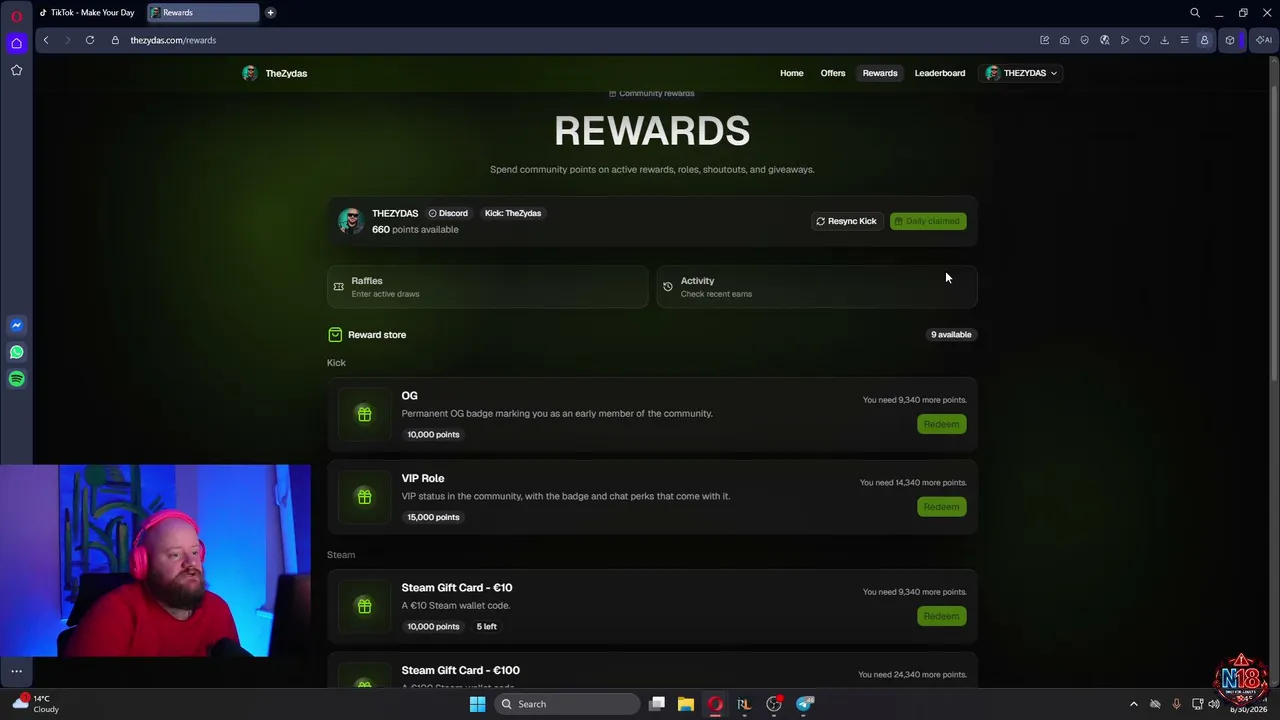Image resolution: width=1280 pixels, height=720 pixels.
Task: Click the Daily claimed button
Action: coord(928,221)
